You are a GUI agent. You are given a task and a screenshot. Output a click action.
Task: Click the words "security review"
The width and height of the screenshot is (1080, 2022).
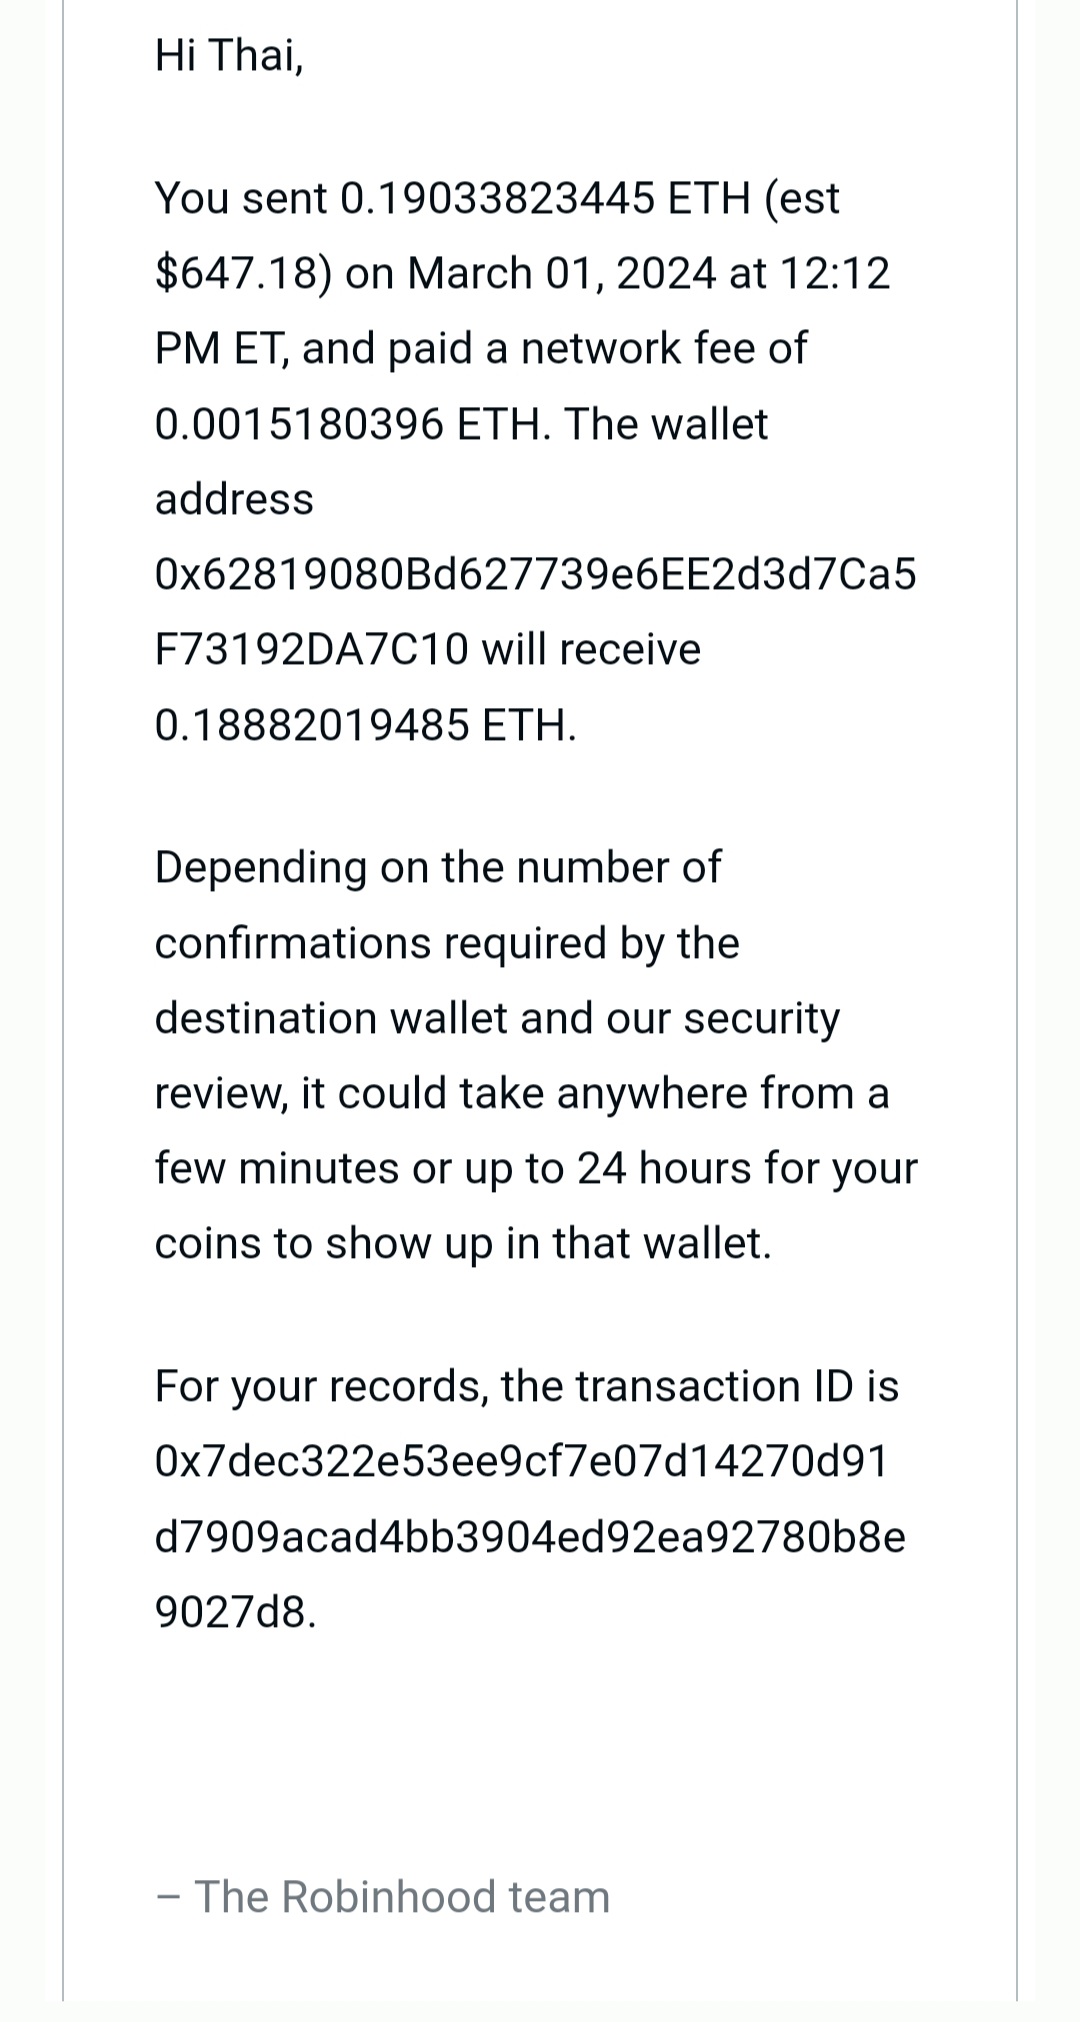(x=762, y=1018)
